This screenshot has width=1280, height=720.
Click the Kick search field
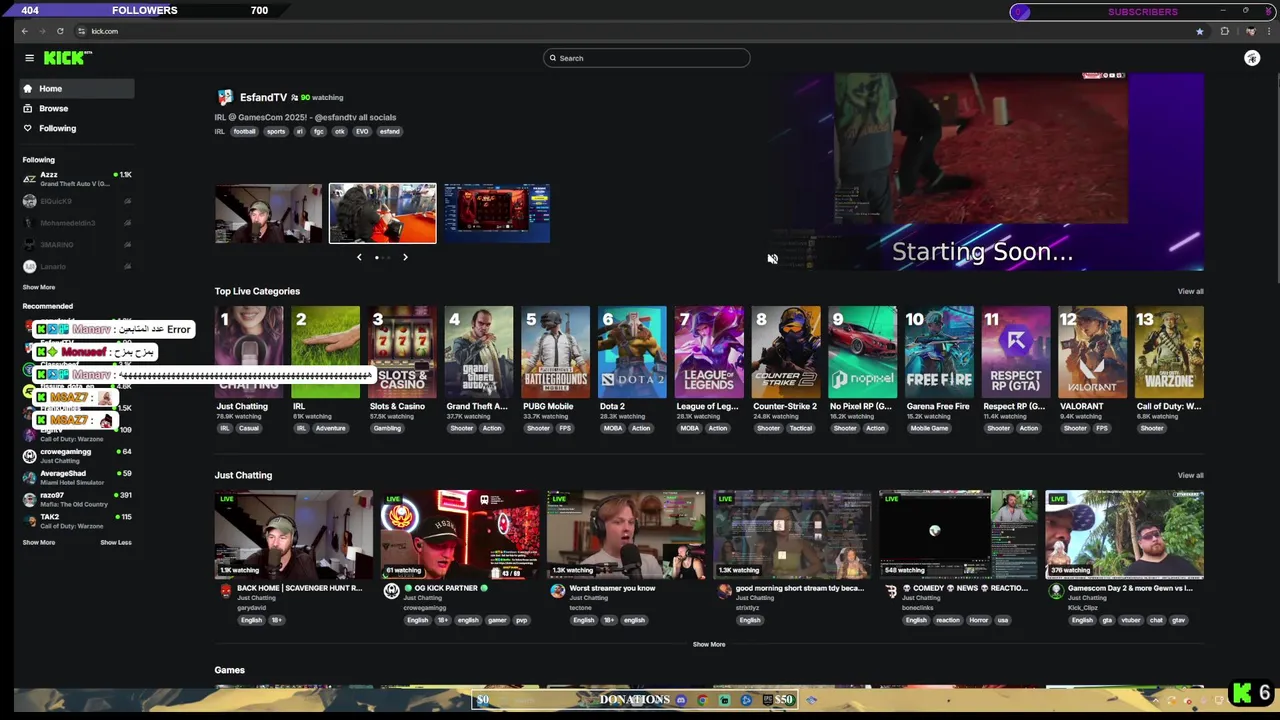pyautogui.click(x=646, y=58)
